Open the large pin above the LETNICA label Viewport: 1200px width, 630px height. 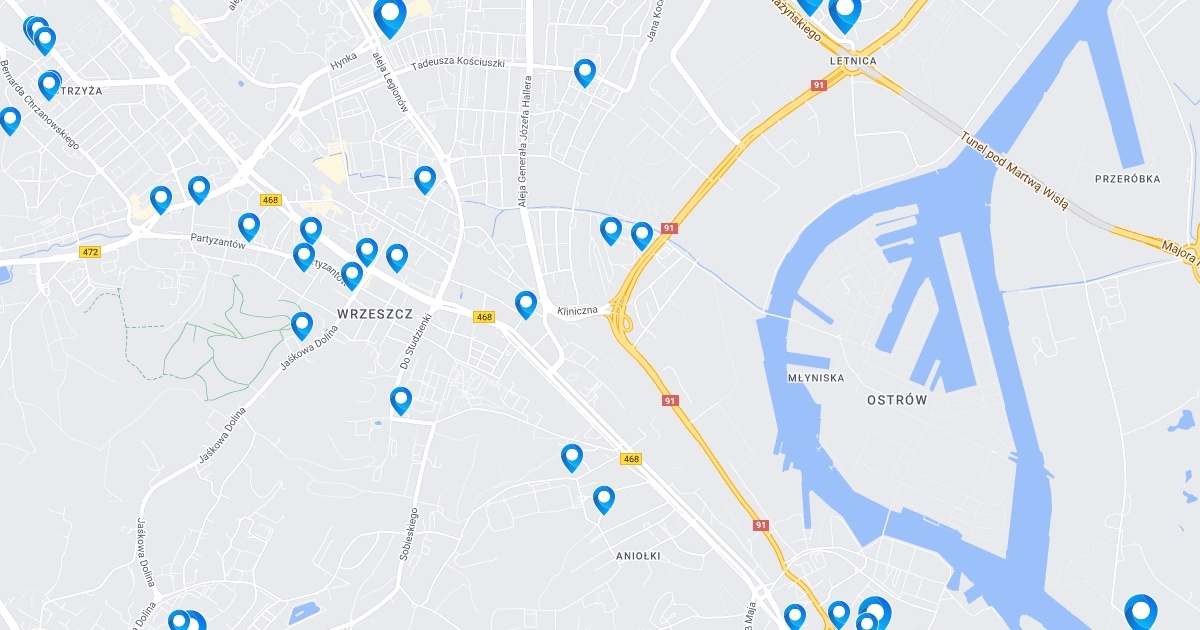(845, 13)
